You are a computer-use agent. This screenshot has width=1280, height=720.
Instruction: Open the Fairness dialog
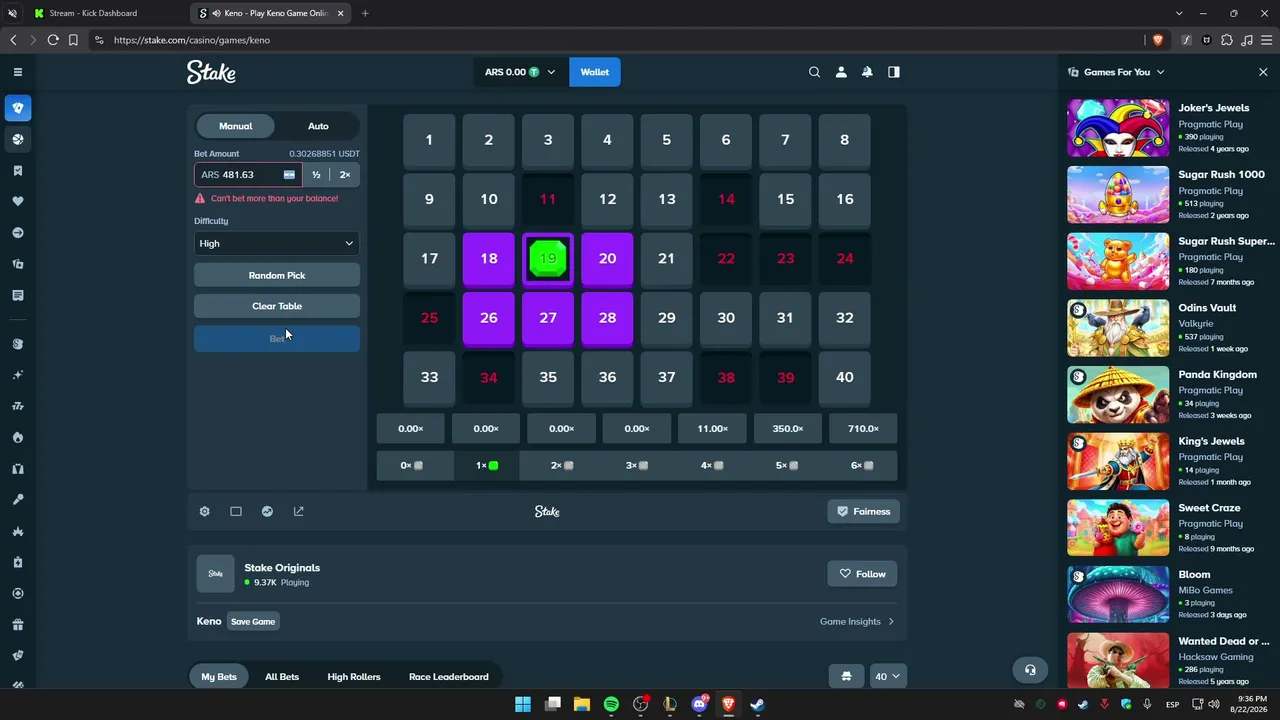(x=863, y=511)
